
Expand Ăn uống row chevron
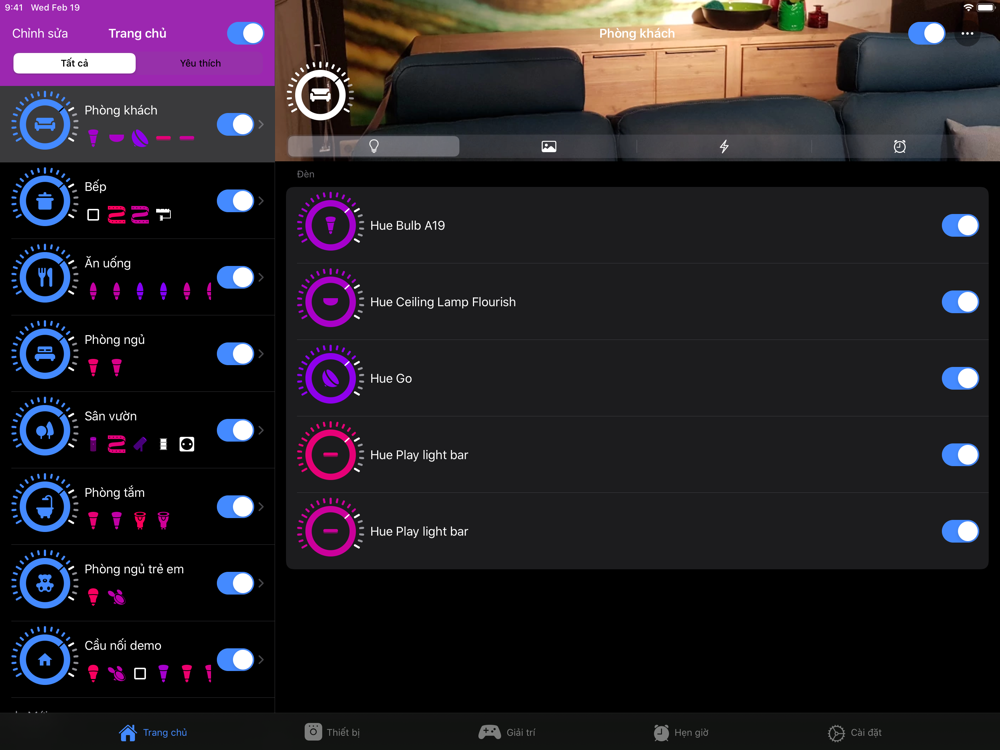tap(261, 277)
